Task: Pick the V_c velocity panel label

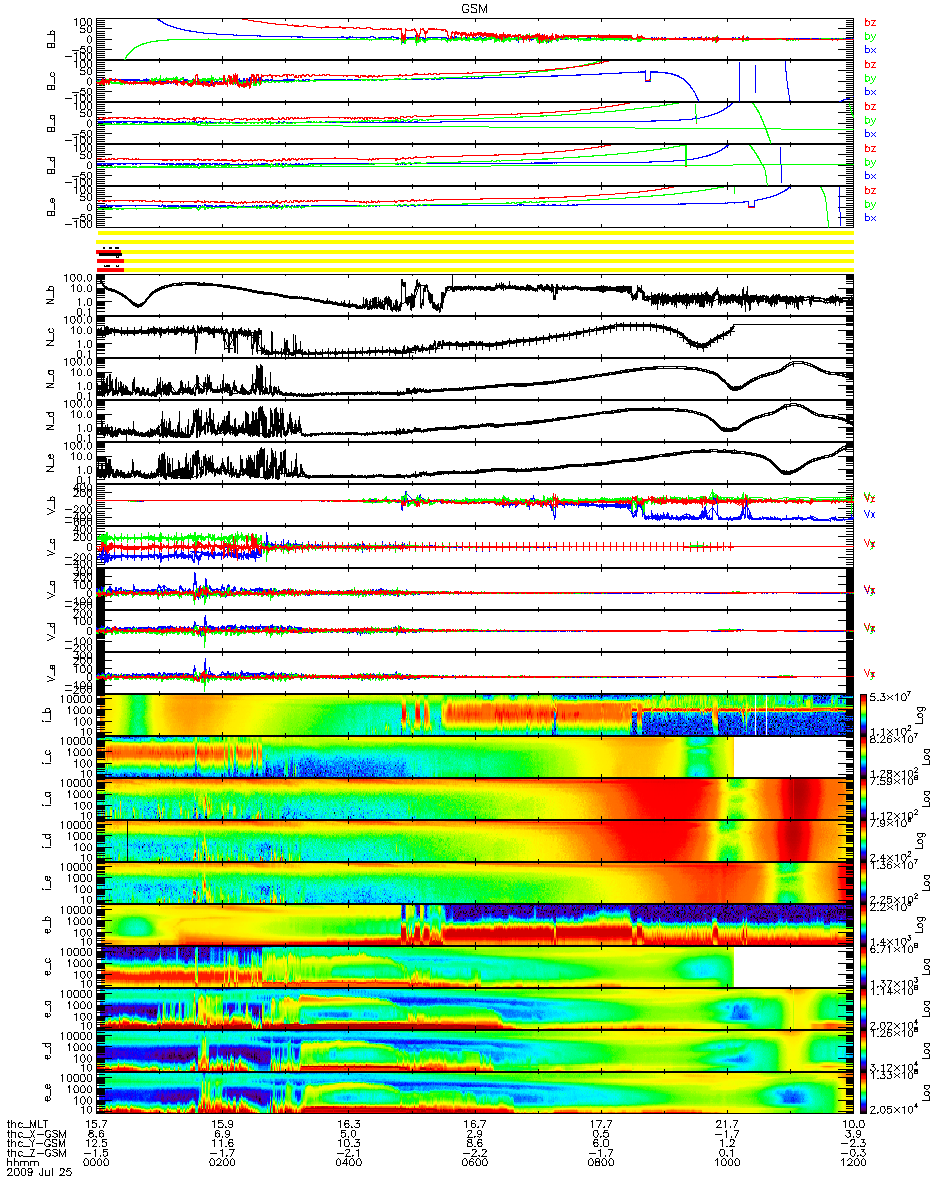Action: (51, 547)
